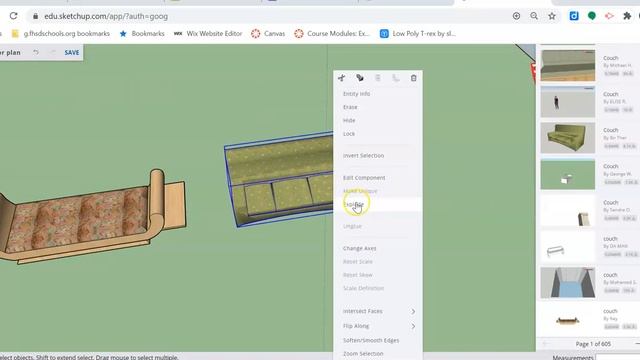
Task: Open the g.fhsdschools.org bookmarks folder
Action: [61, 33]
